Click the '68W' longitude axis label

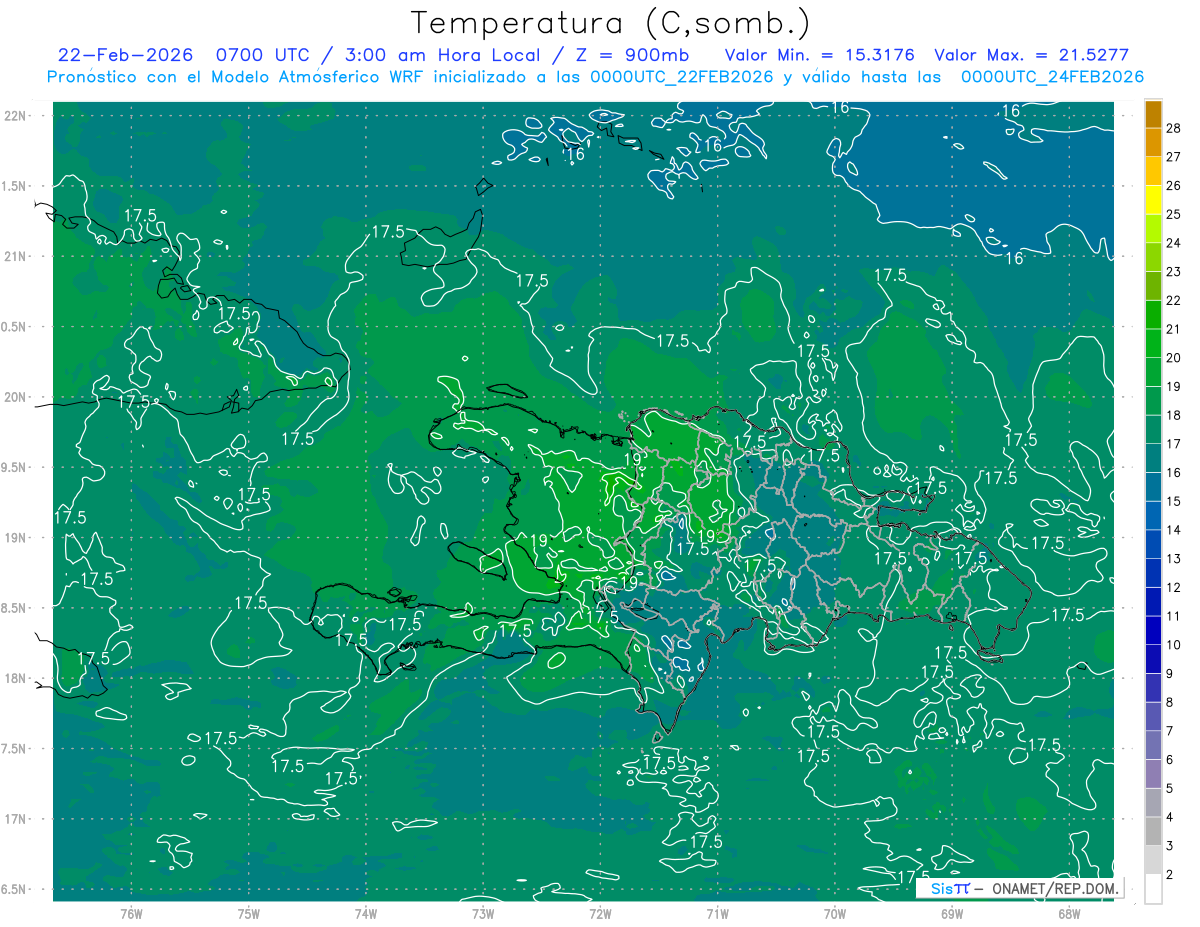tap(1069, 913)
